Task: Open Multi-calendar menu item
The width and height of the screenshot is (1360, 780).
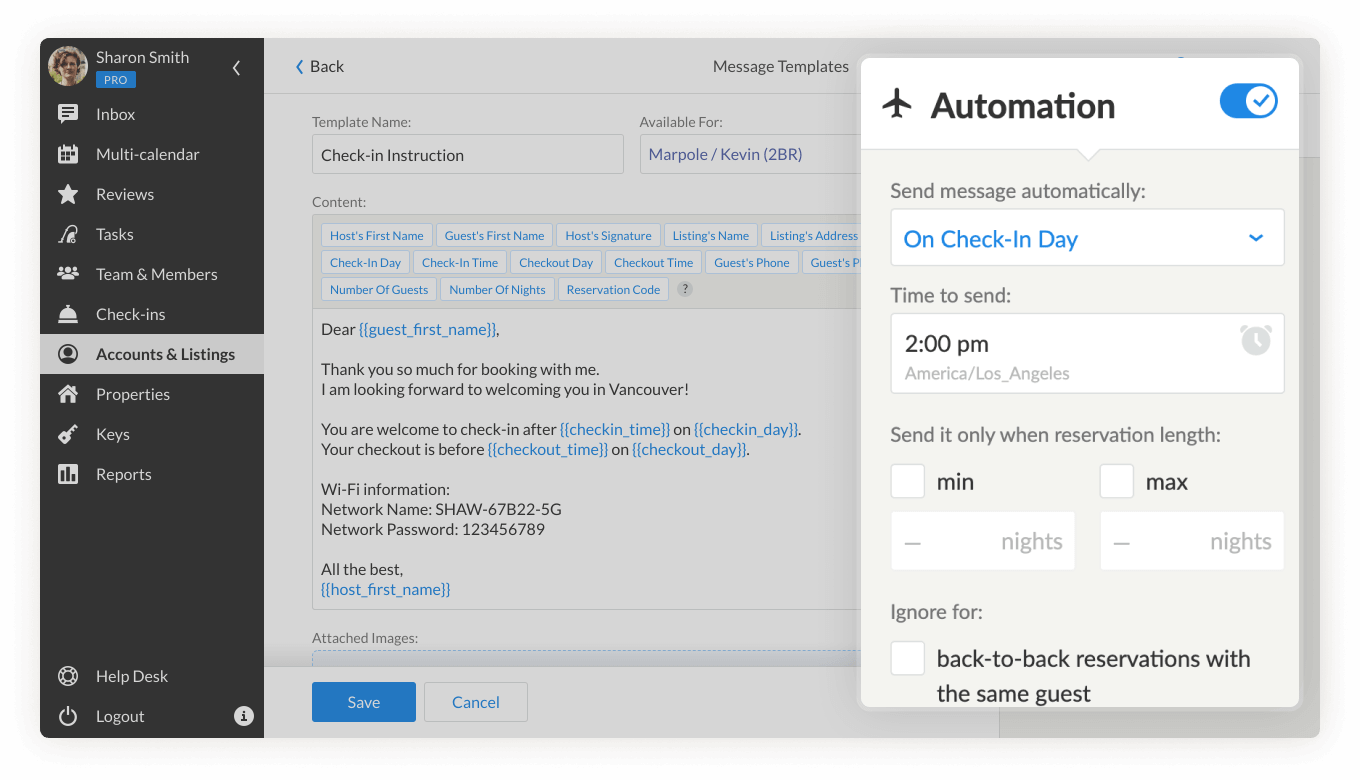Action: pyautogui.click(x=152, y=154)
